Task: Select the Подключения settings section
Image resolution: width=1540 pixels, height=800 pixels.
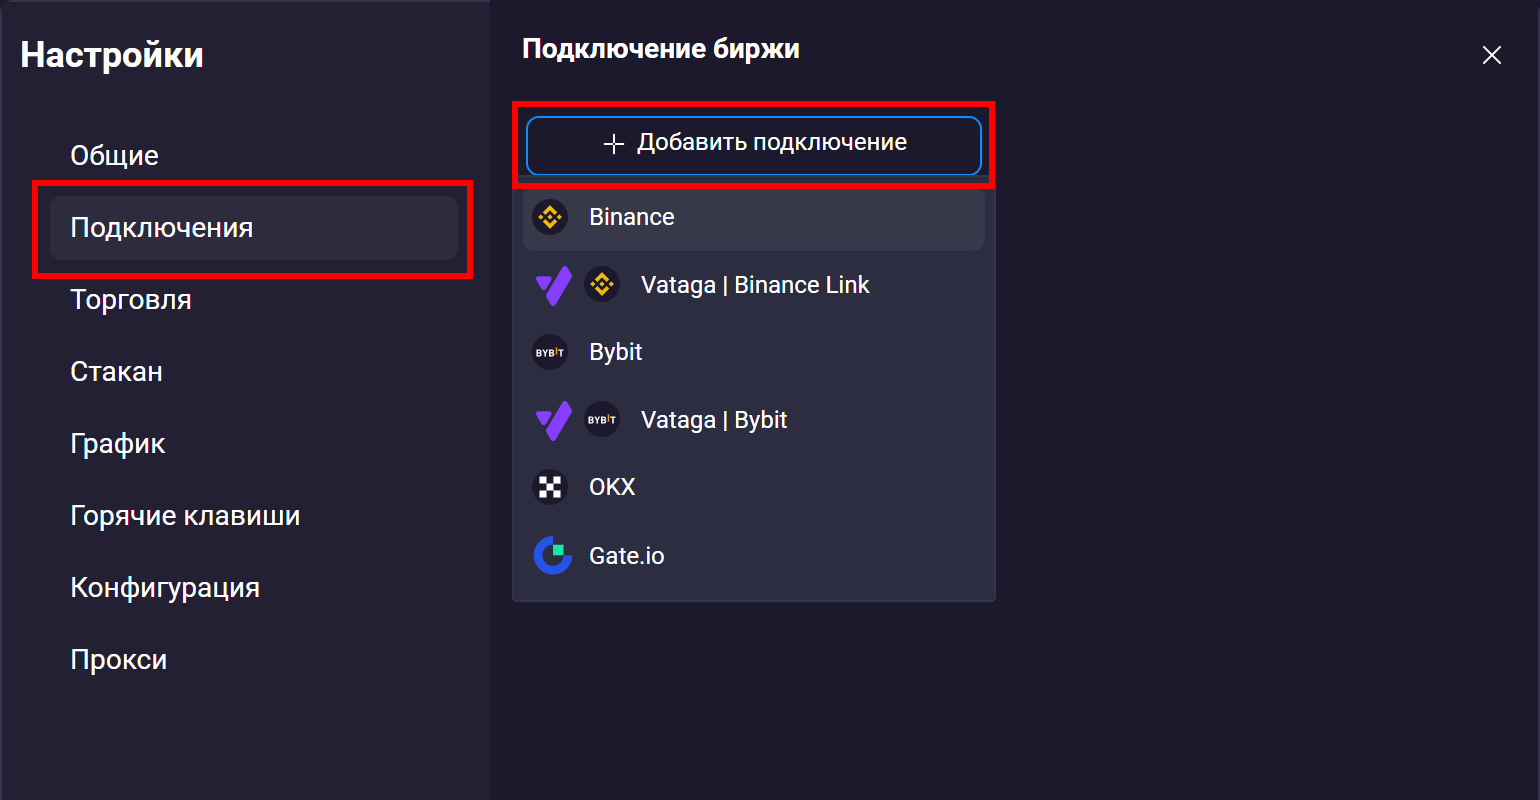Action: 162,228
